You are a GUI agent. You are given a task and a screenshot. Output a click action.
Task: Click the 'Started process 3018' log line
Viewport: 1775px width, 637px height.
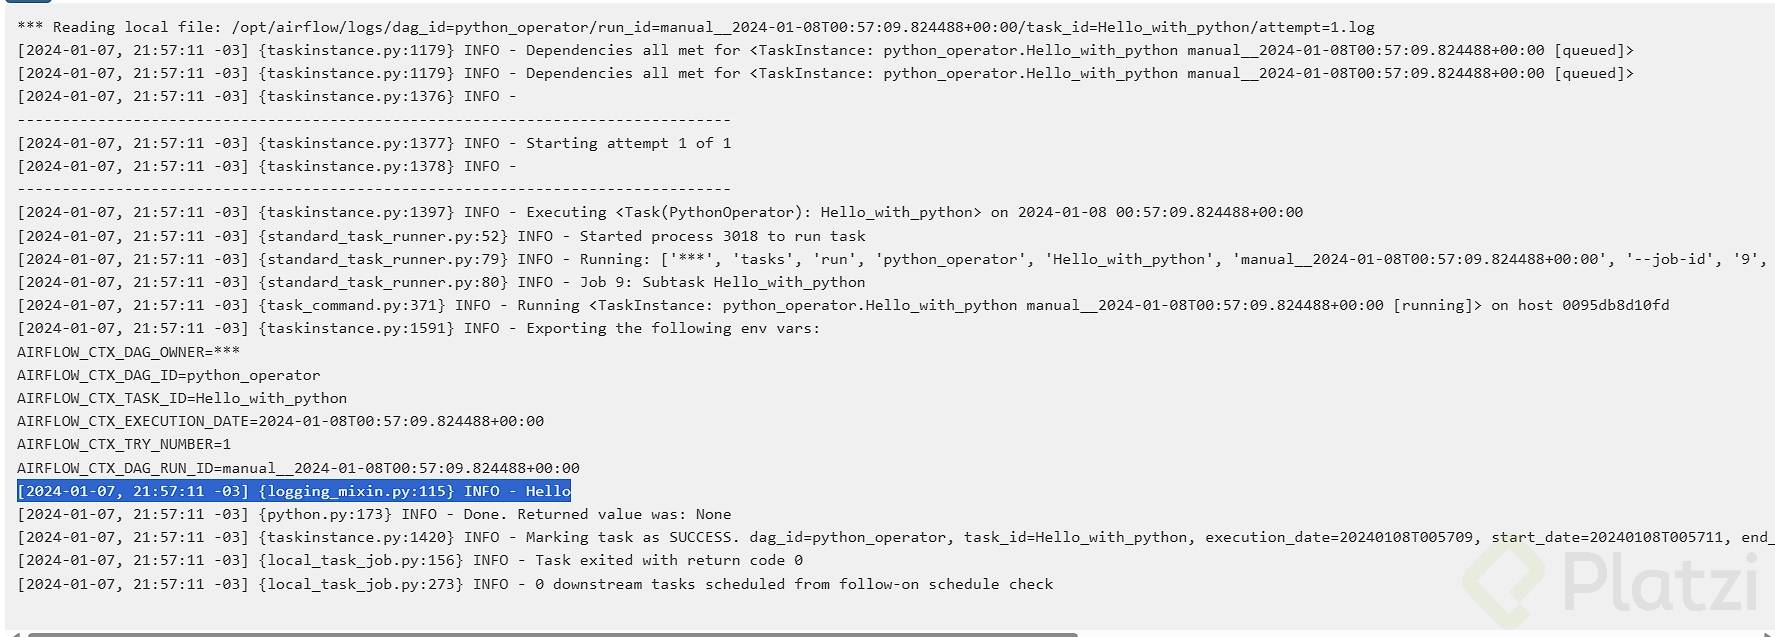coord(441,236)
